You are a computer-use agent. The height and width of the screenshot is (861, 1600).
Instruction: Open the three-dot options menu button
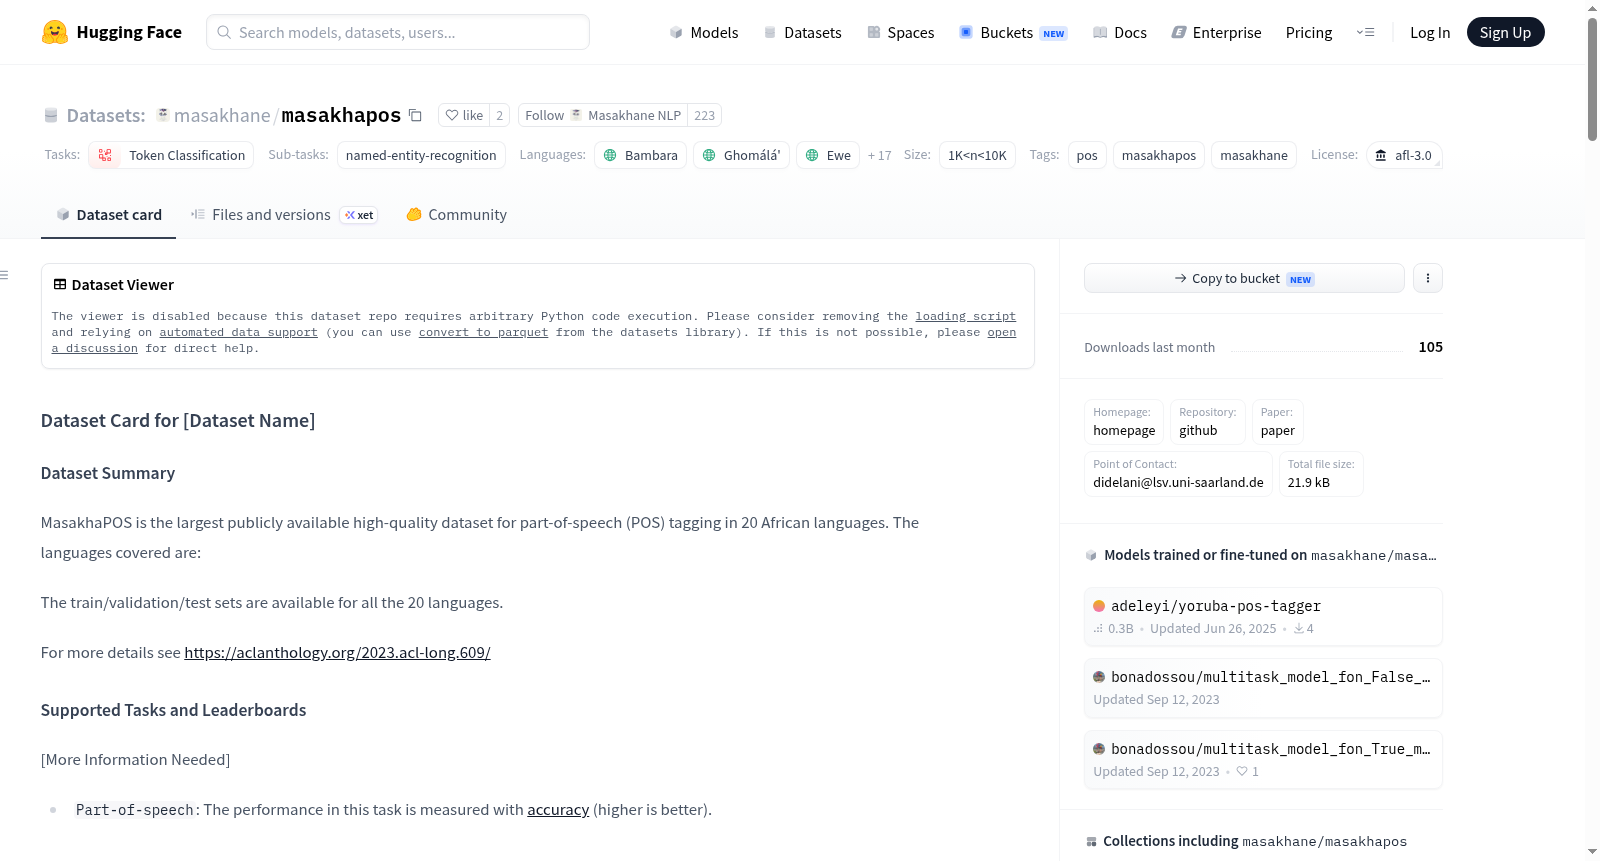coord(1428,278)
